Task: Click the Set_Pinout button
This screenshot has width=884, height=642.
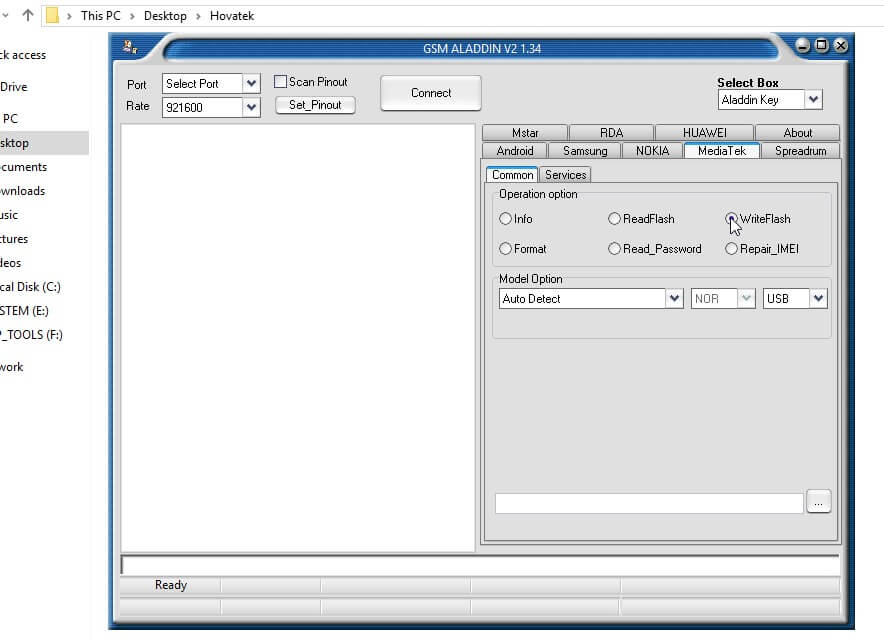Action: pyautogui.click(x=315, y=105)
